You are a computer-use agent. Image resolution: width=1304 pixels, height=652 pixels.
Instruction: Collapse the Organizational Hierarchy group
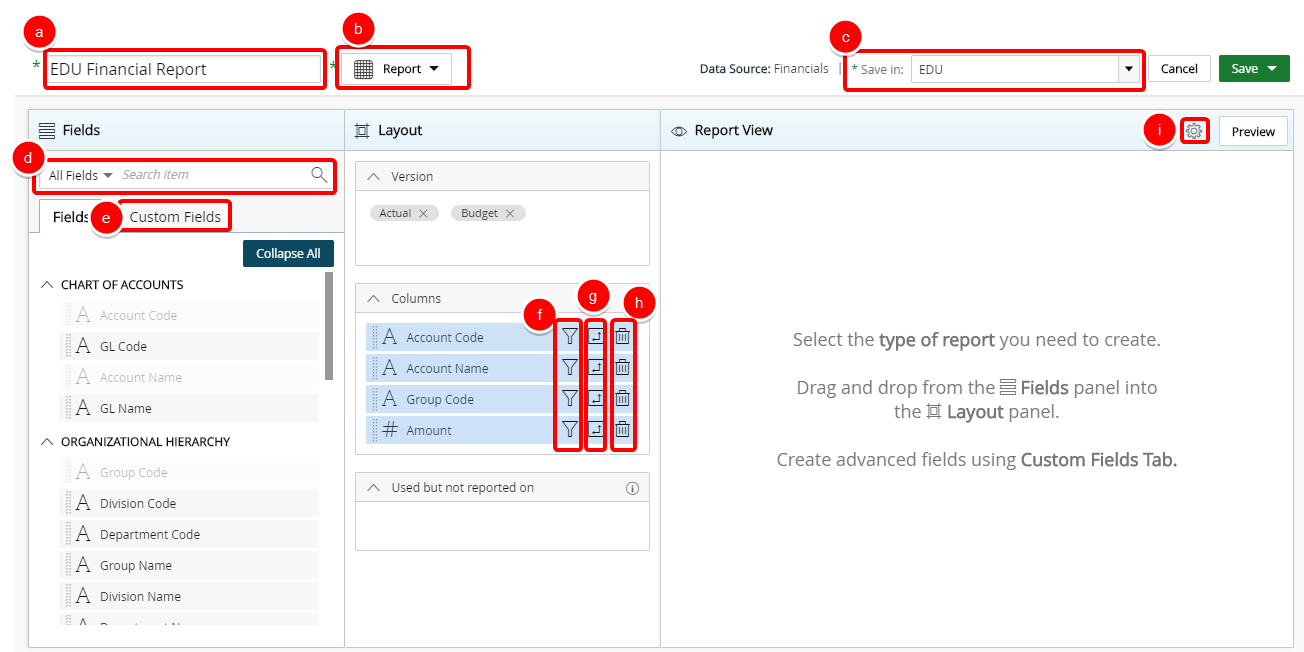(x=47, y=442)
